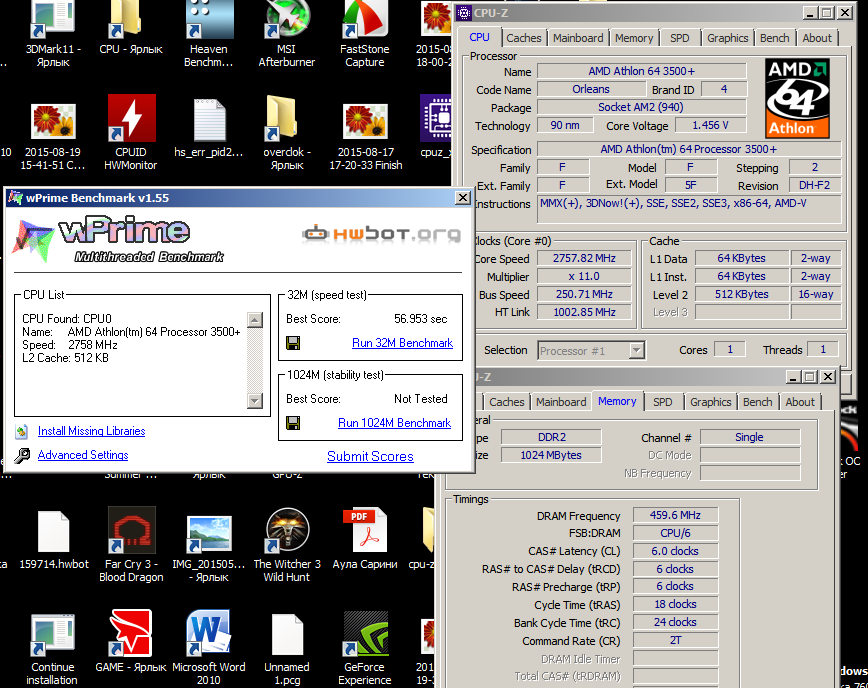Viewport: 868px width, 688px height.
Task: Click the Advanced Settings wrench icon
Action: pyautogui.click(x=22, y=456)
